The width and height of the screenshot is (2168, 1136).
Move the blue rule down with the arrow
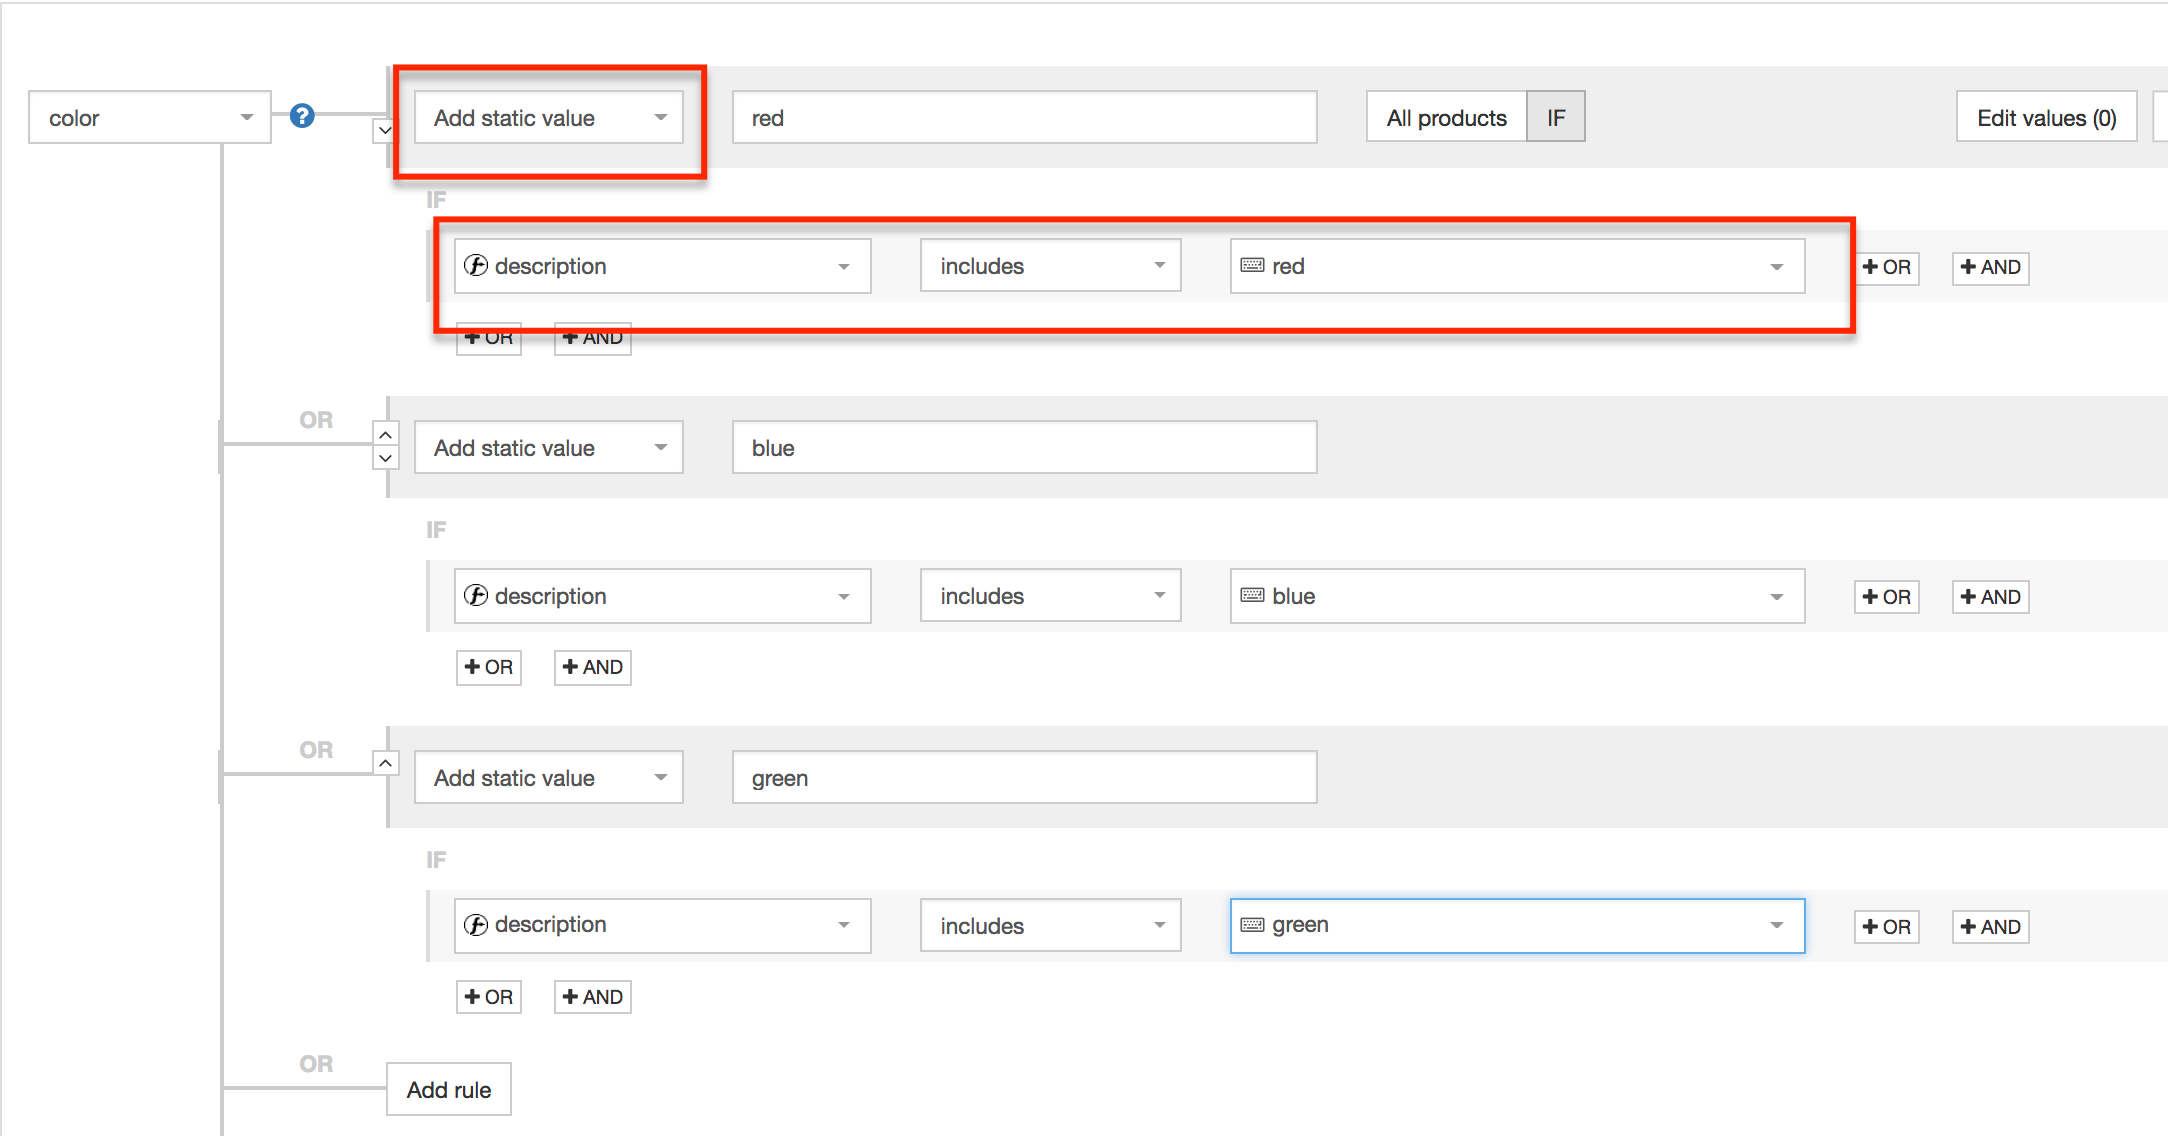[385, 458]
